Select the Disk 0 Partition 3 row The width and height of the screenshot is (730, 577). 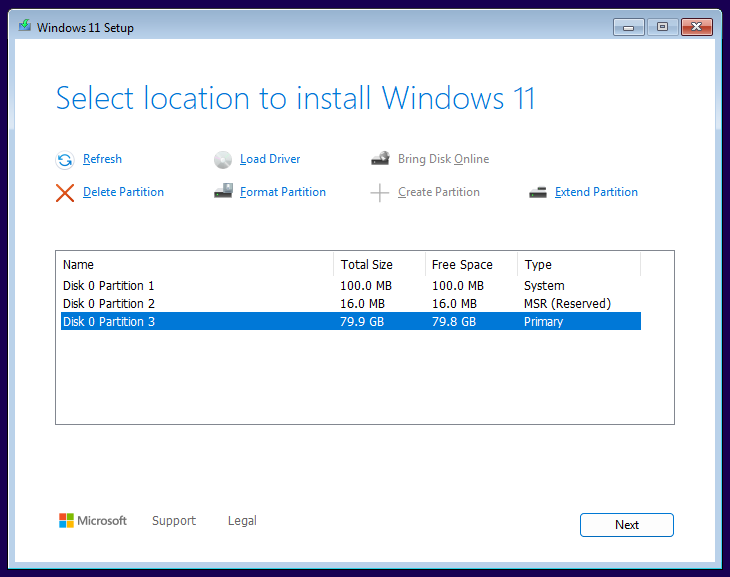(351, 321)
